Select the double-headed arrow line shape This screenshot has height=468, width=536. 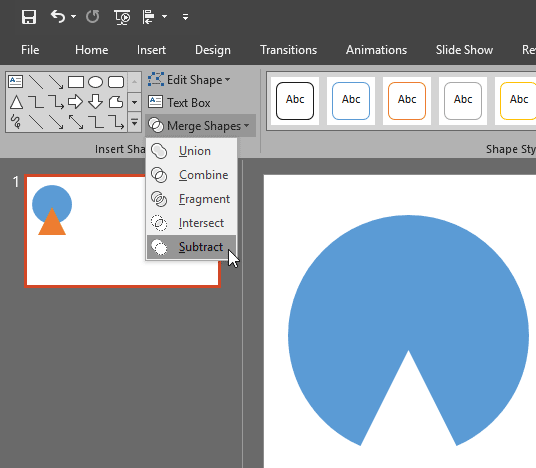(76, 122)
